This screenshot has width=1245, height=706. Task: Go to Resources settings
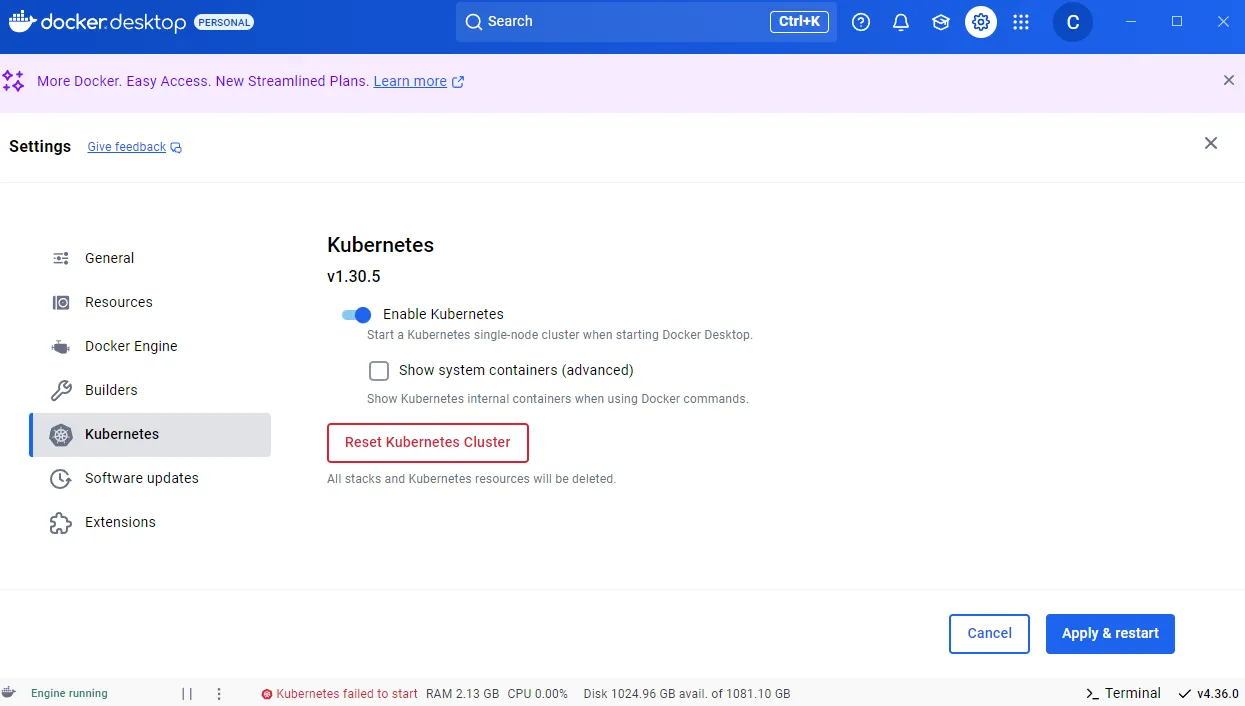click(150, 302)
